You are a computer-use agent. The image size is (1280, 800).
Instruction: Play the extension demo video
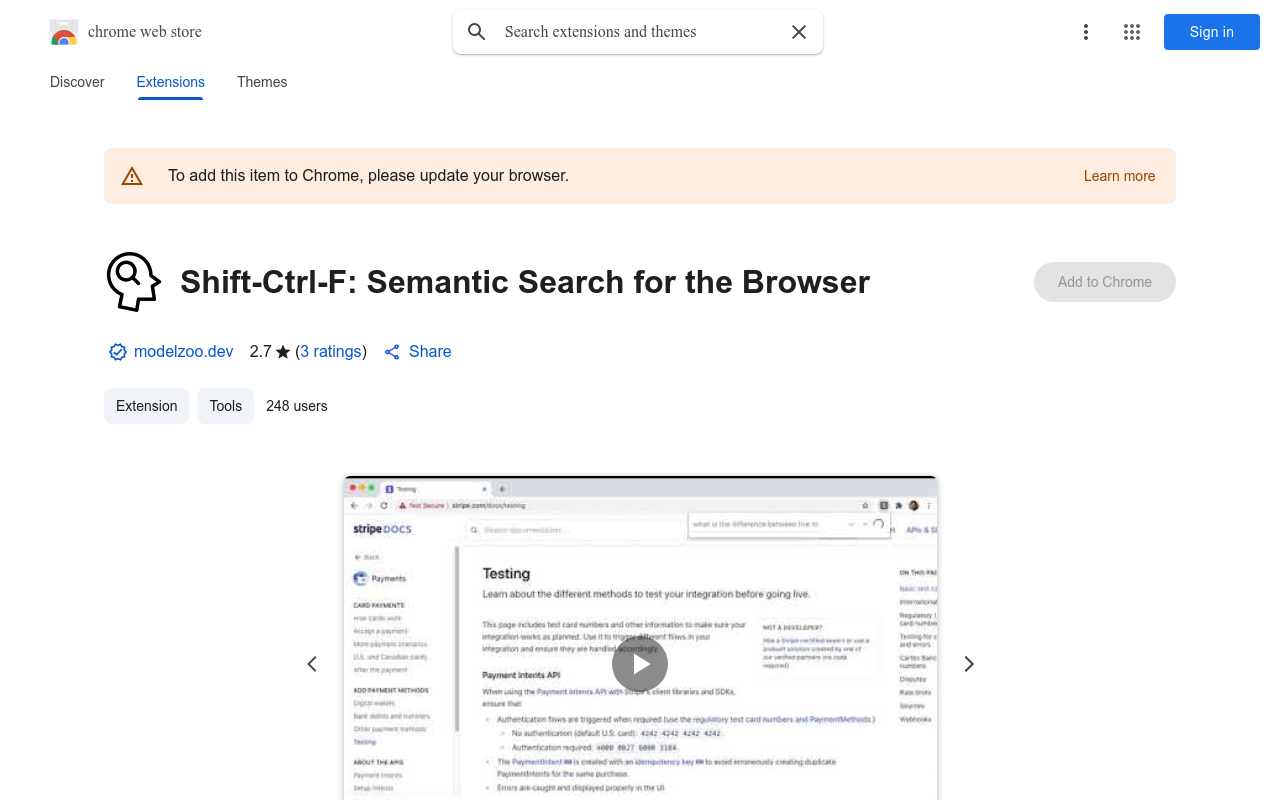click(640, 664)
